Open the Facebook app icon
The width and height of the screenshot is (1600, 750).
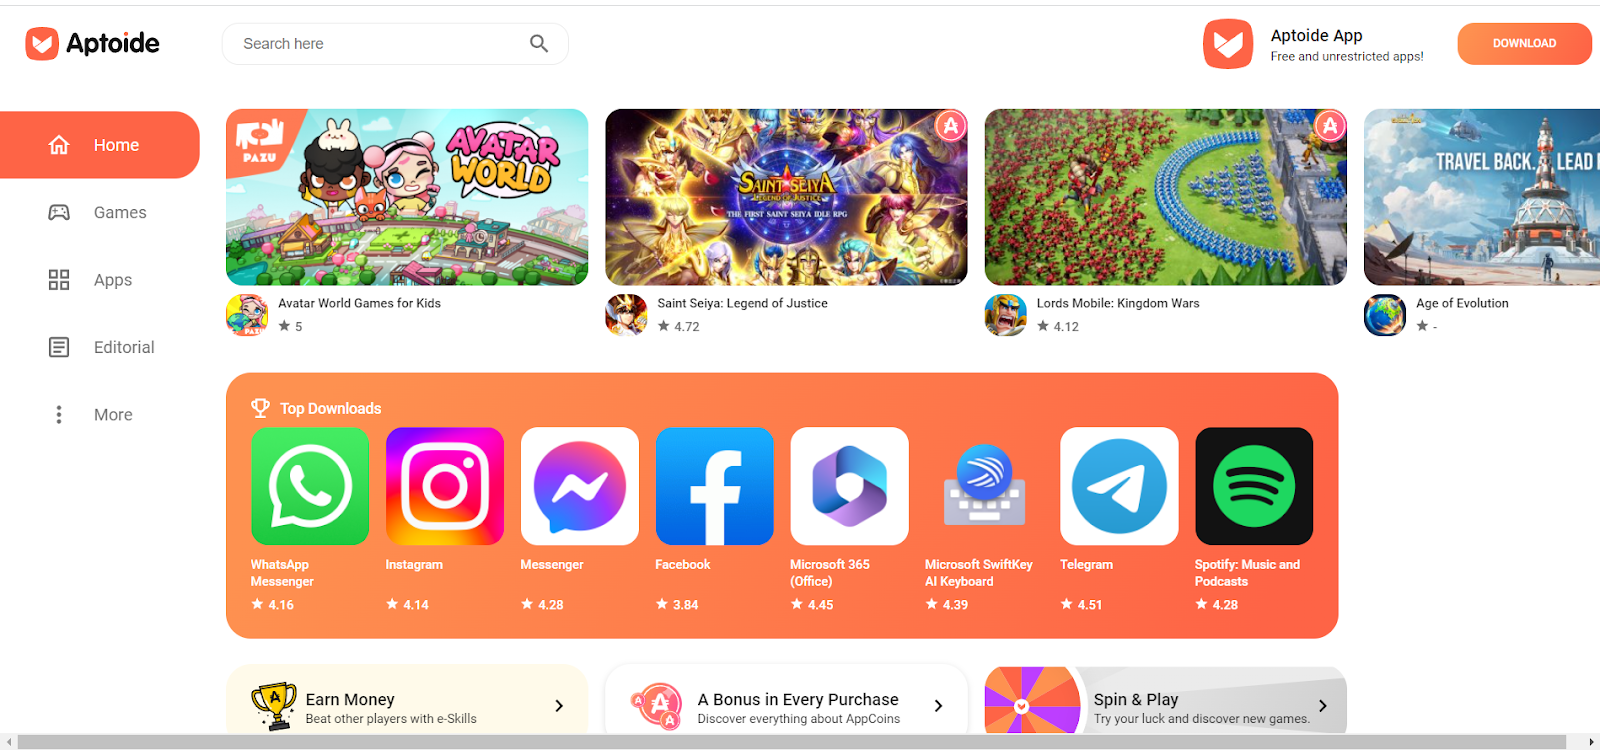714,486
